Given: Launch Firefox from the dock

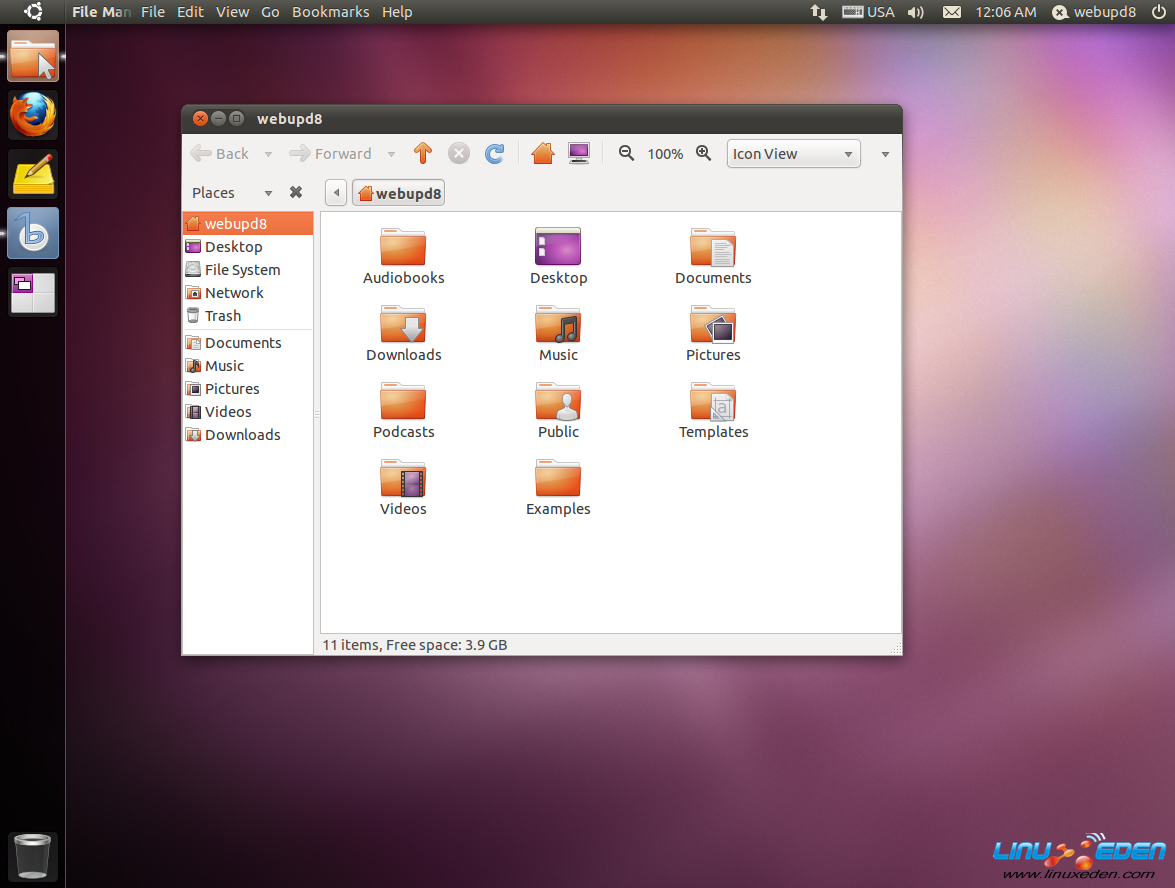Looking at the screenshot, I should [33, 115].
